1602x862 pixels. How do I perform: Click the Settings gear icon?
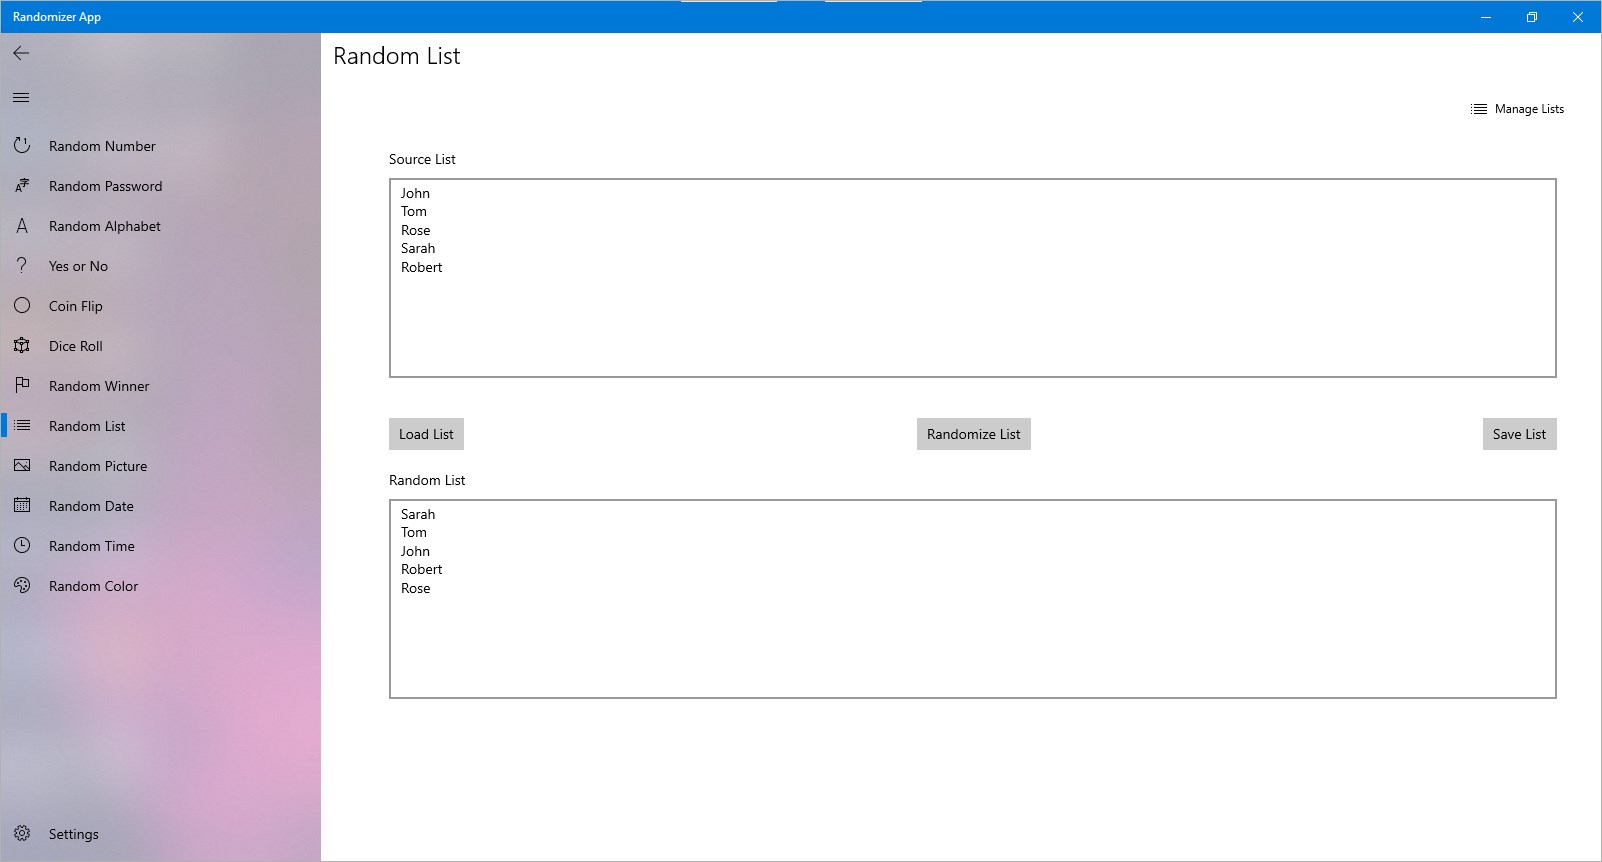coord(22,834)
